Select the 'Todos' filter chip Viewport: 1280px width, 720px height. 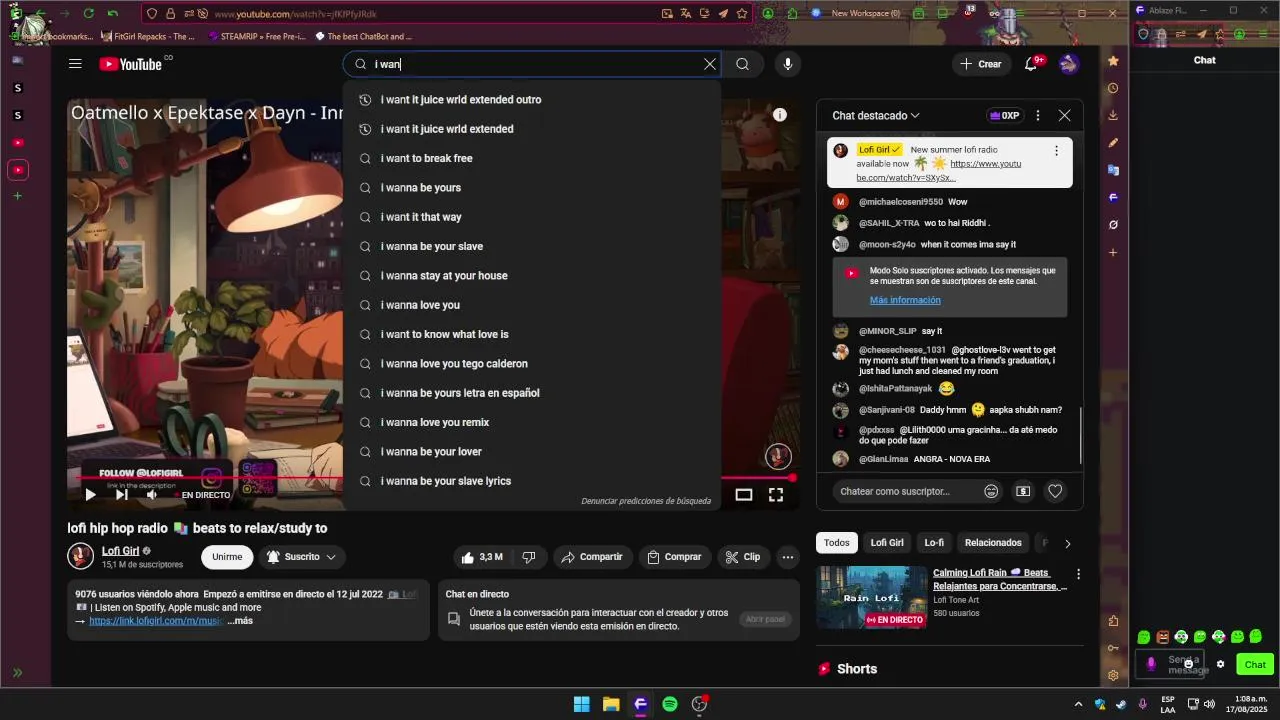837,543
